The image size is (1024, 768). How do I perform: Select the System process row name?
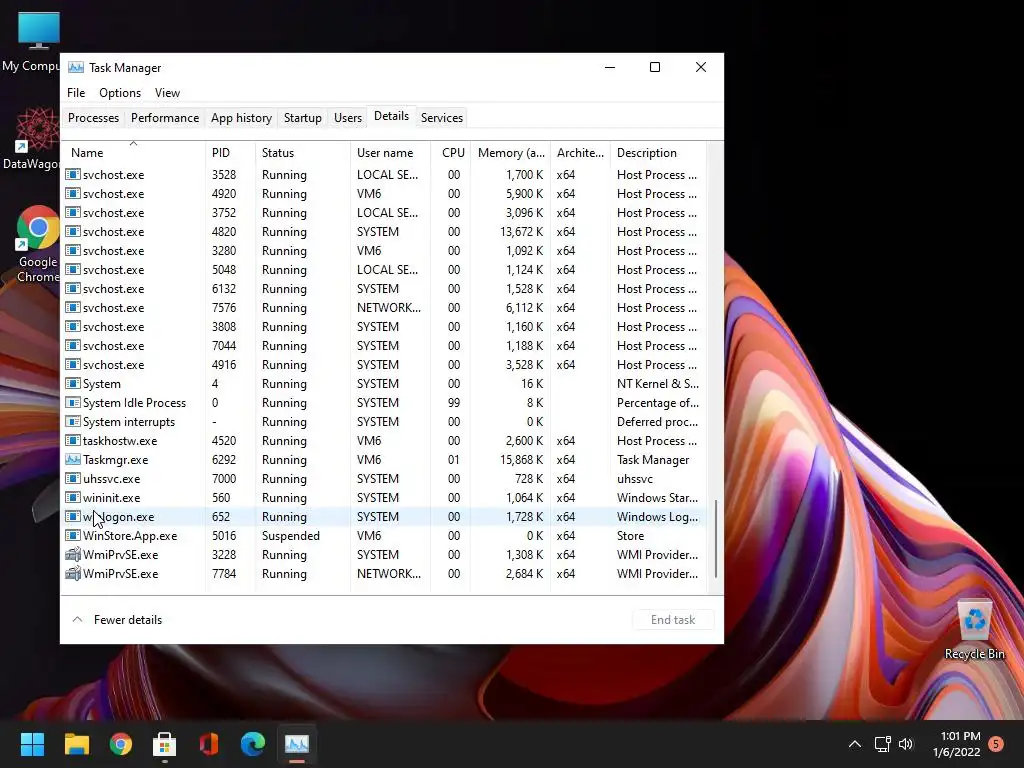coord(101,383)
